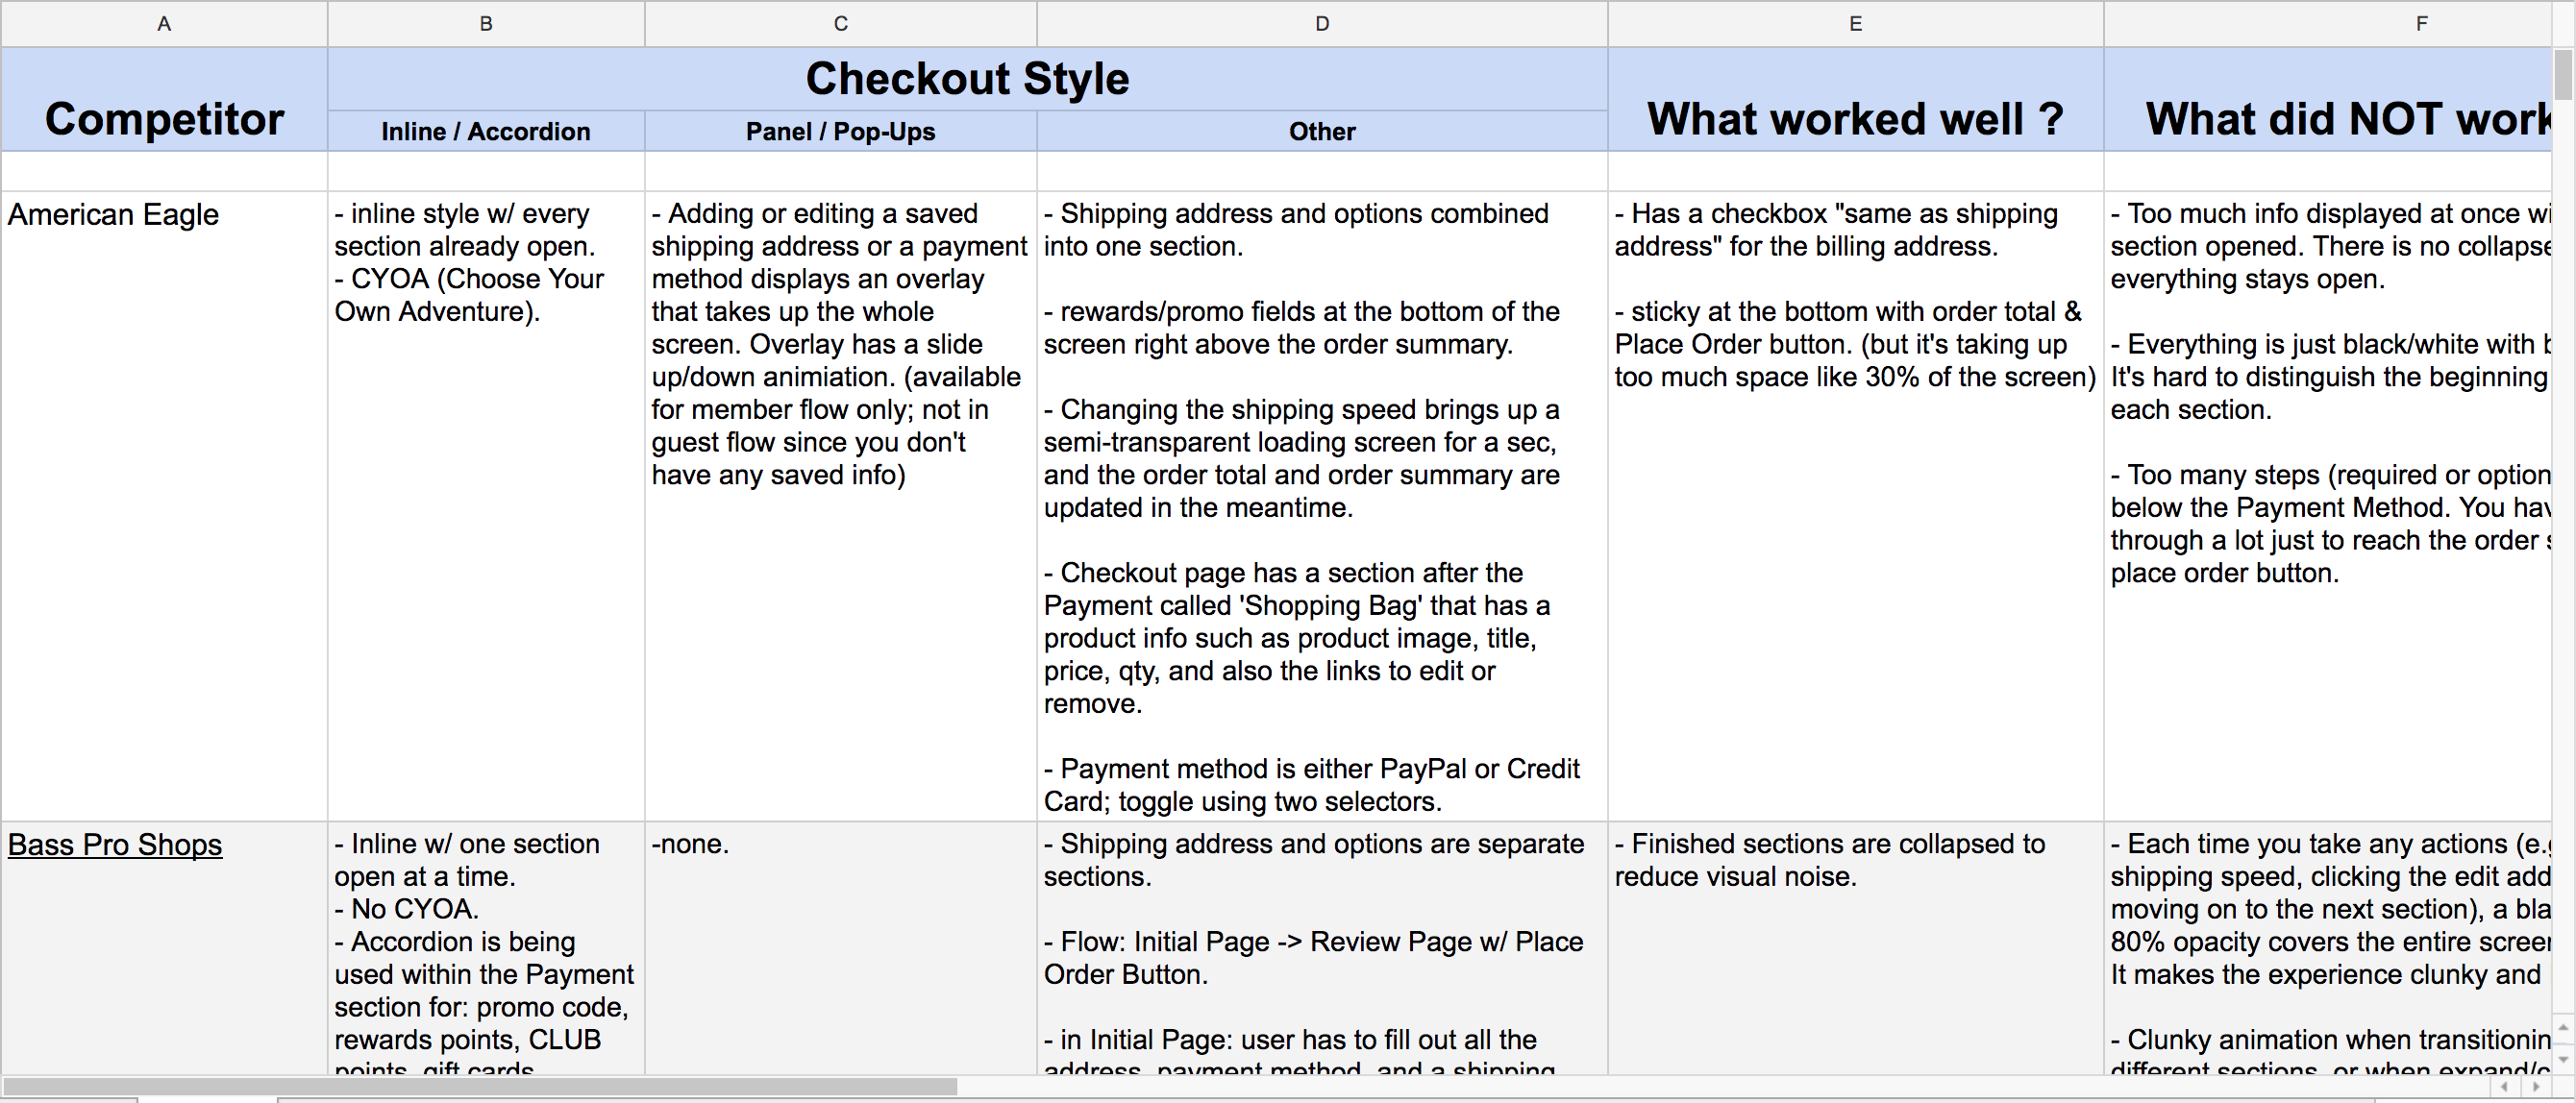The height and width of the screenshot is (1103, 2576).
Task: Select column D header
Action: point(1322,23)
